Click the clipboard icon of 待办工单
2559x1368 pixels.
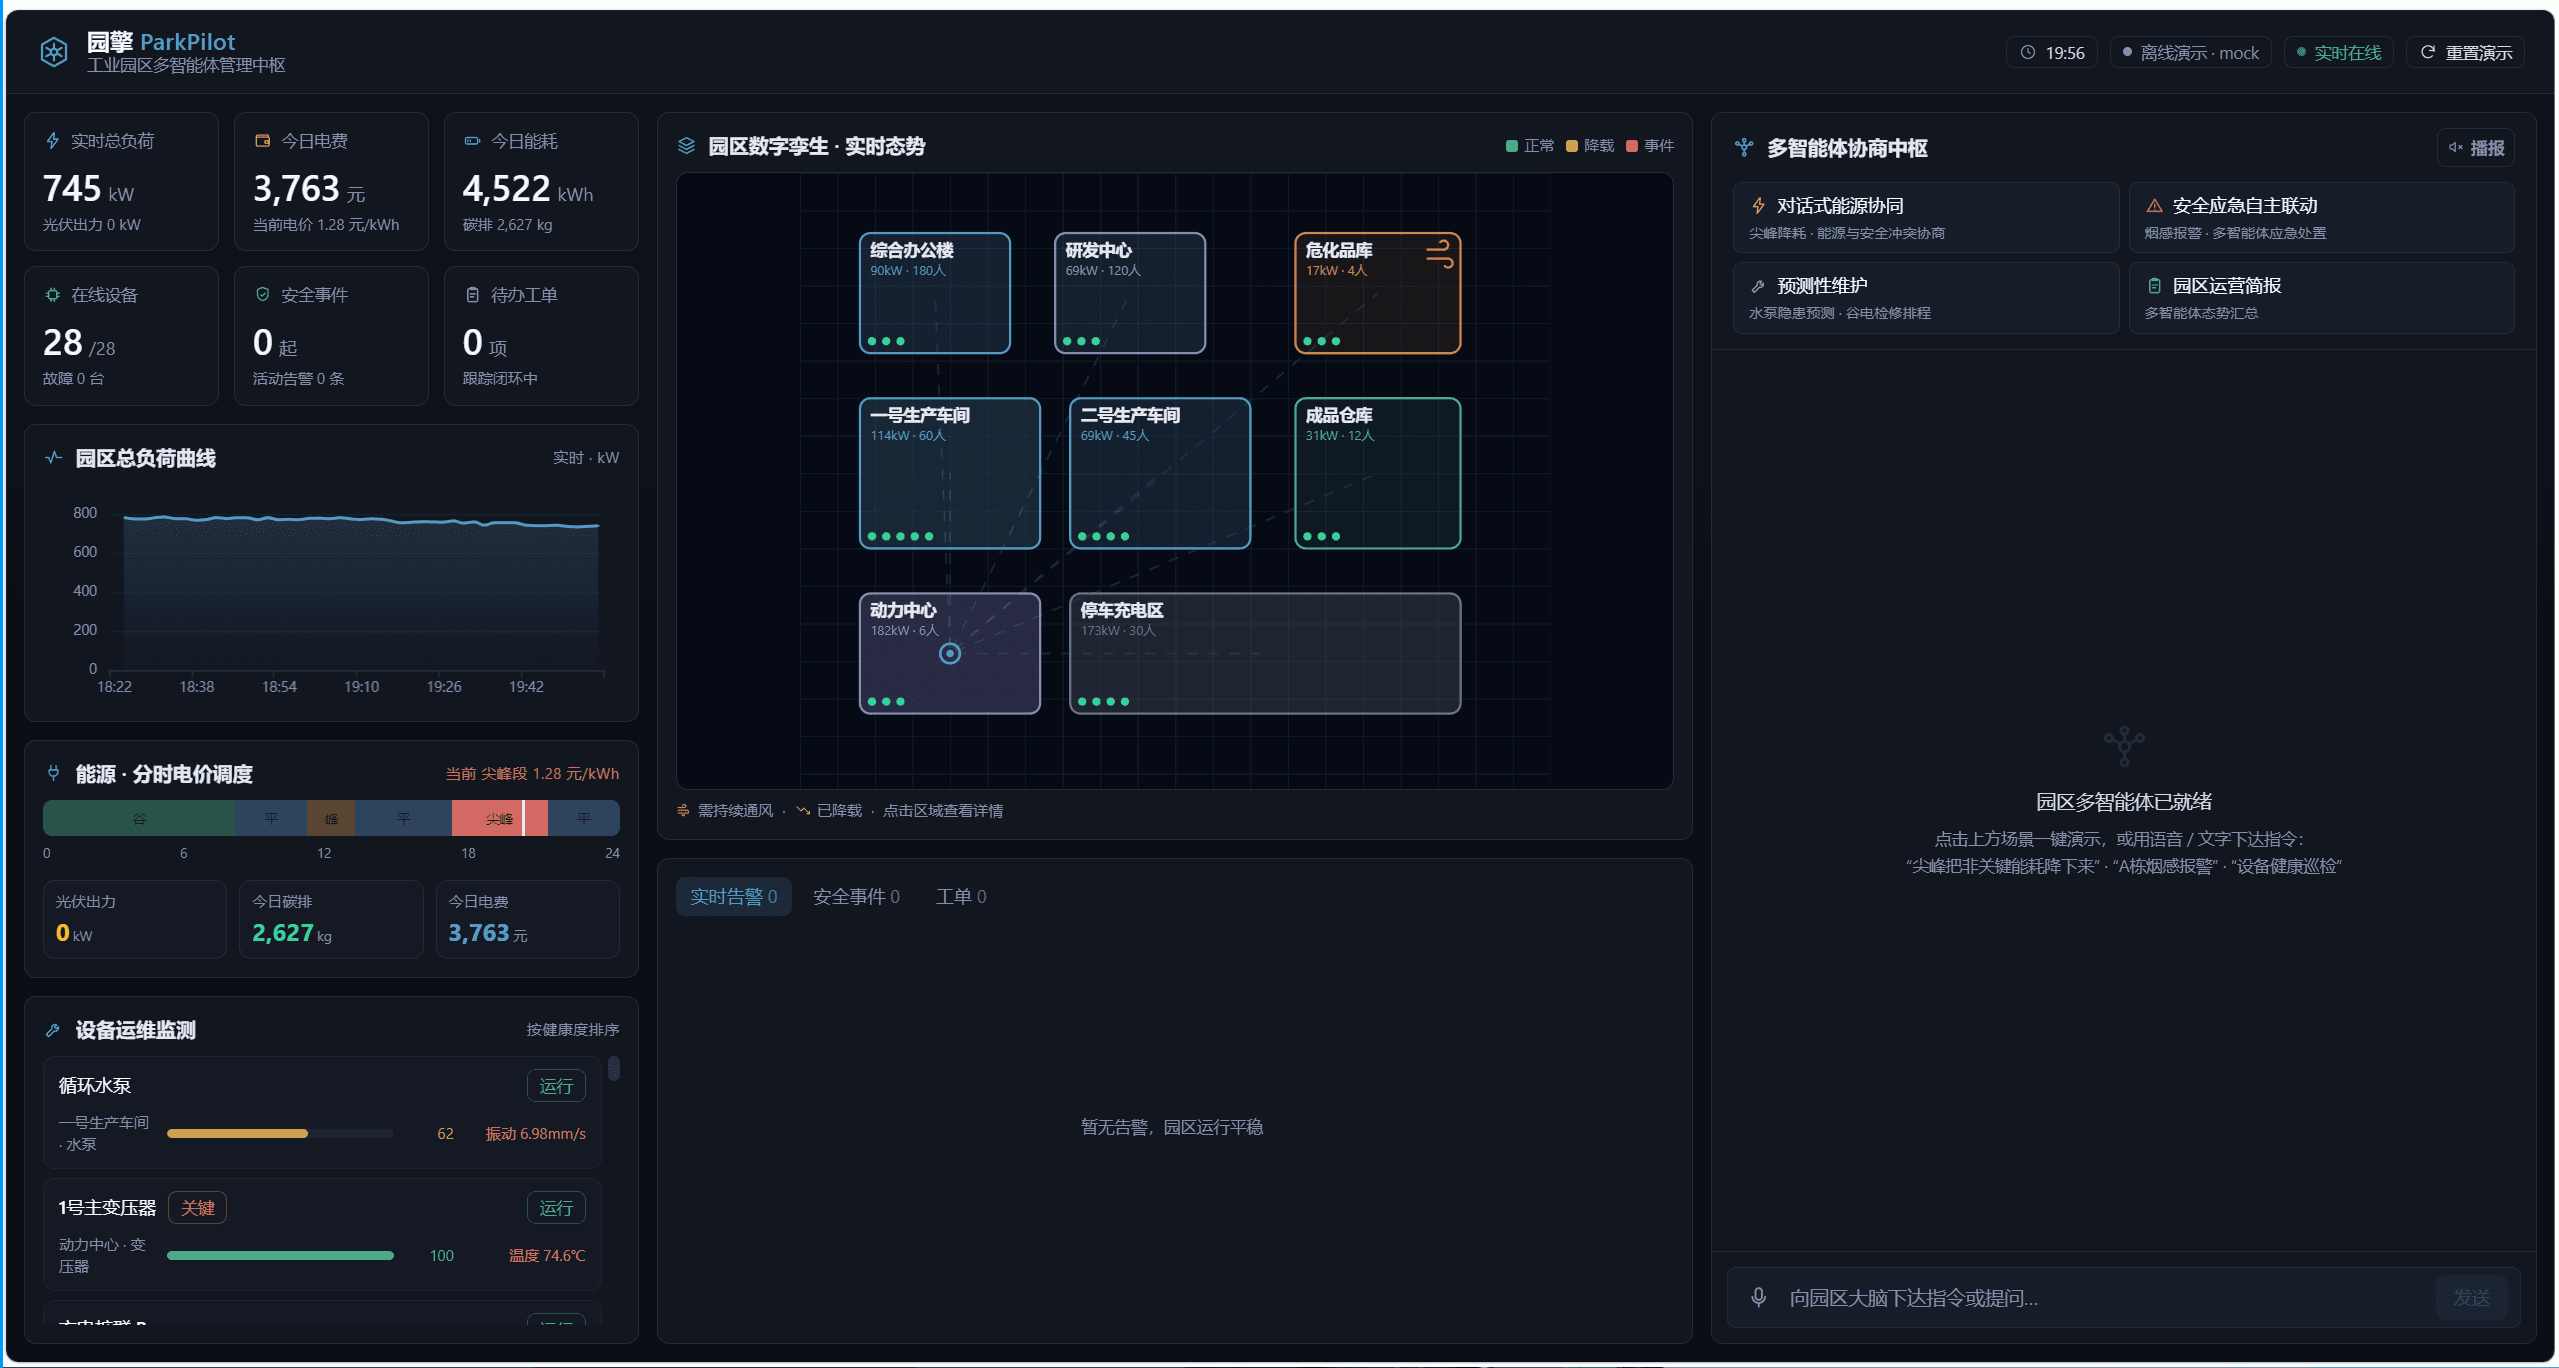pyautogui.click(x=473, y=295)
